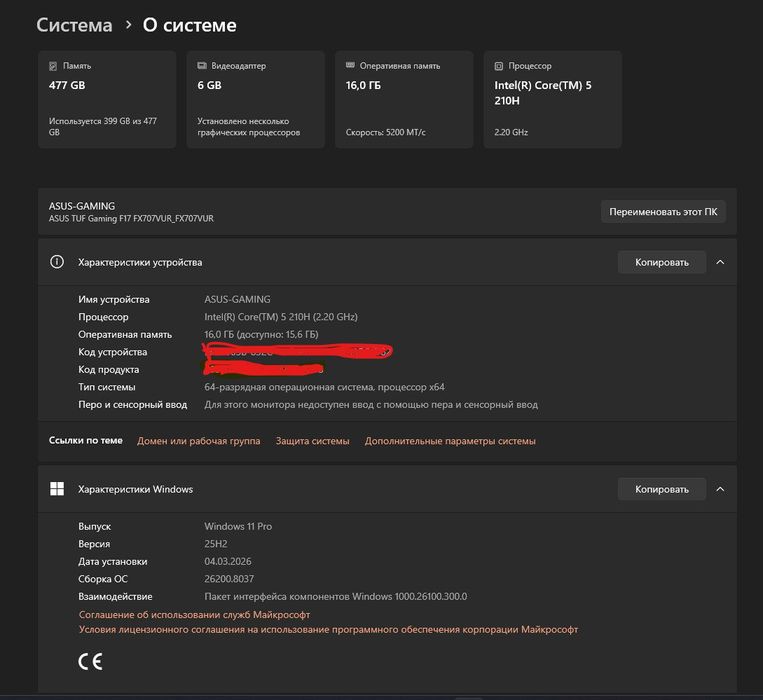Click the CPU icon on the Процессор card

click(499, 66)
